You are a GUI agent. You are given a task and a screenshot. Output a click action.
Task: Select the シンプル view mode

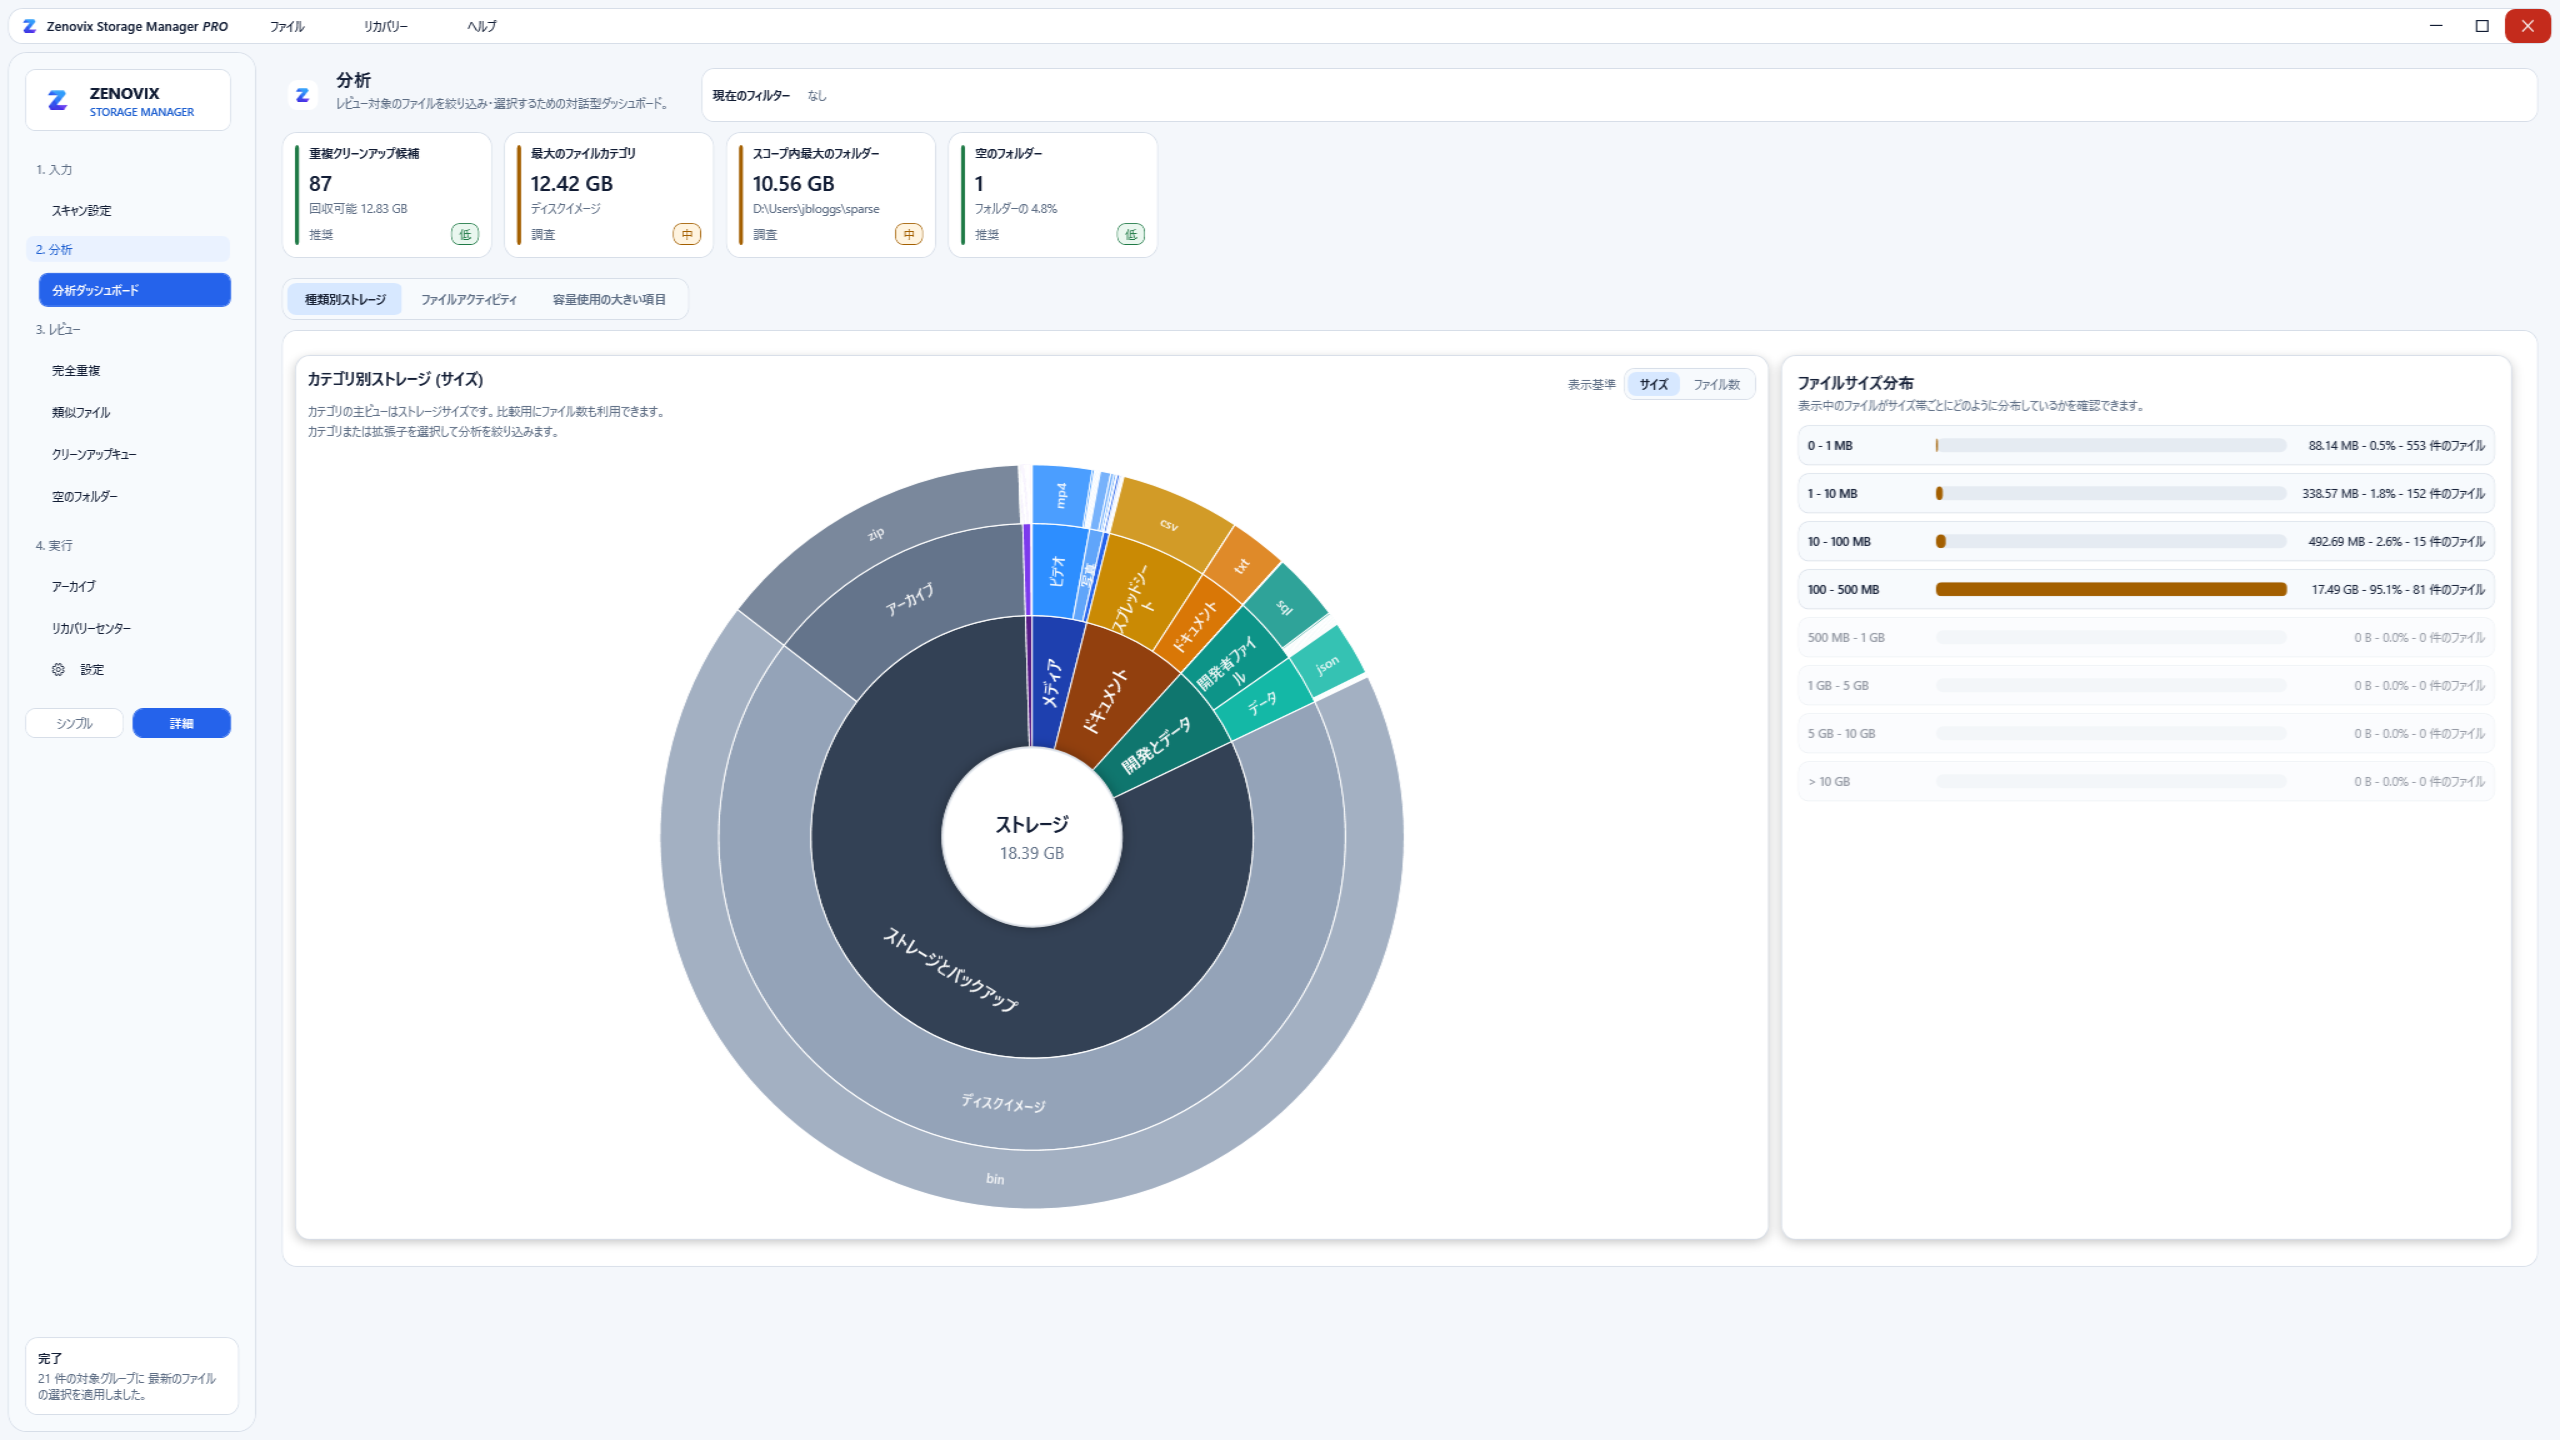[75, 723]
